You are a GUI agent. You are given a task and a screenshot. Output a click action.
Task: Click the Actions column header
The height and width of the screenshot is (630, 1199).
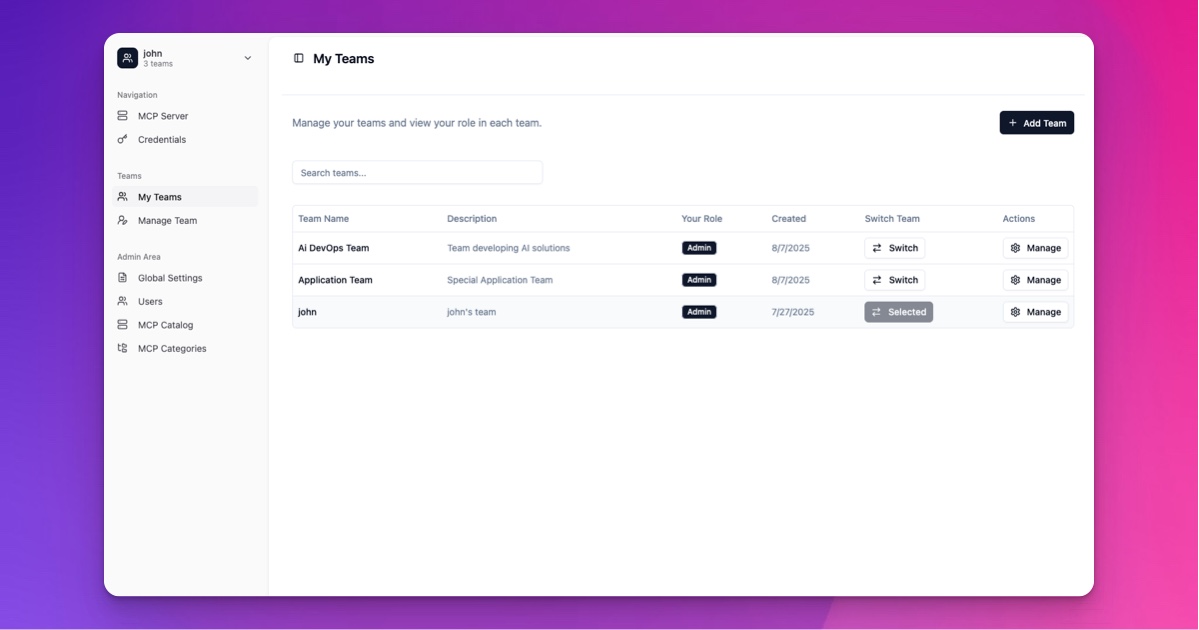[x=1019, y=219]
